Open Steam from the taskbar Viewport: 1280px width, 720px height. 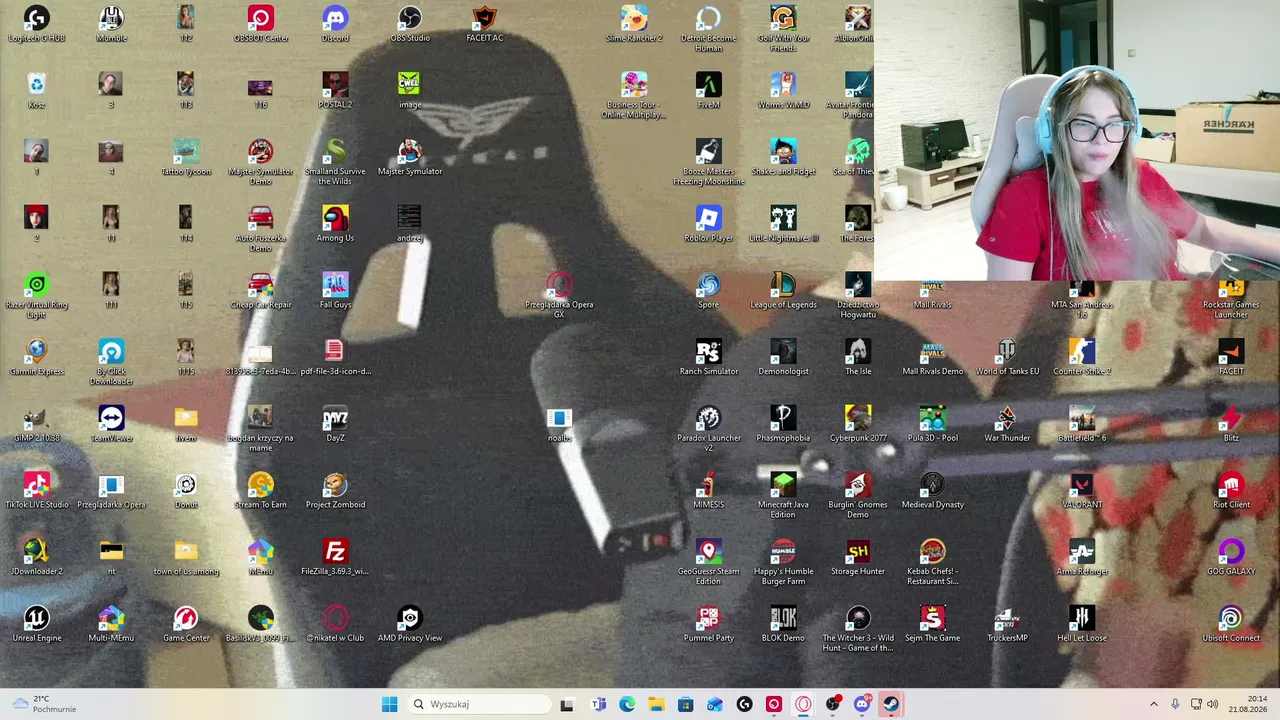point(891,704)
